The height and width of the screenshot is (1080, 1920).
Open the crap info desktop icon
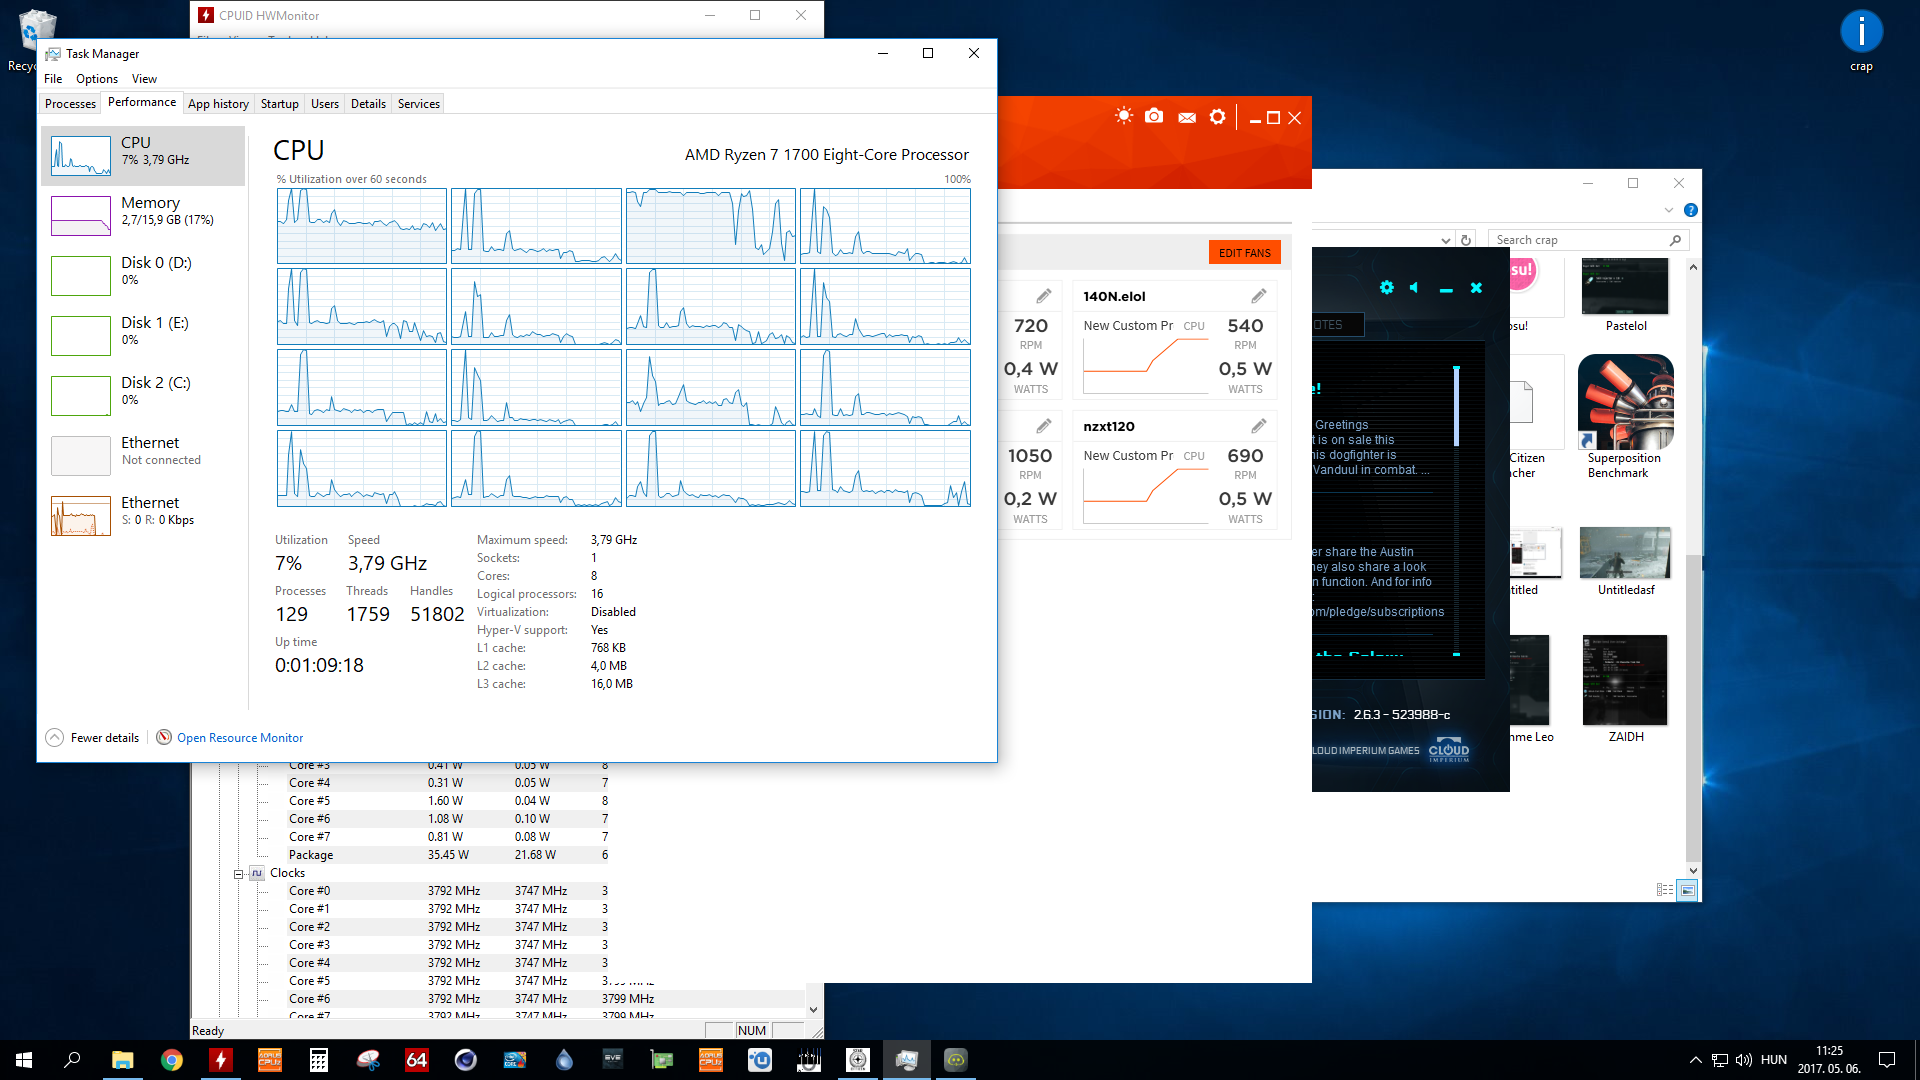(x=1861, y=41)
